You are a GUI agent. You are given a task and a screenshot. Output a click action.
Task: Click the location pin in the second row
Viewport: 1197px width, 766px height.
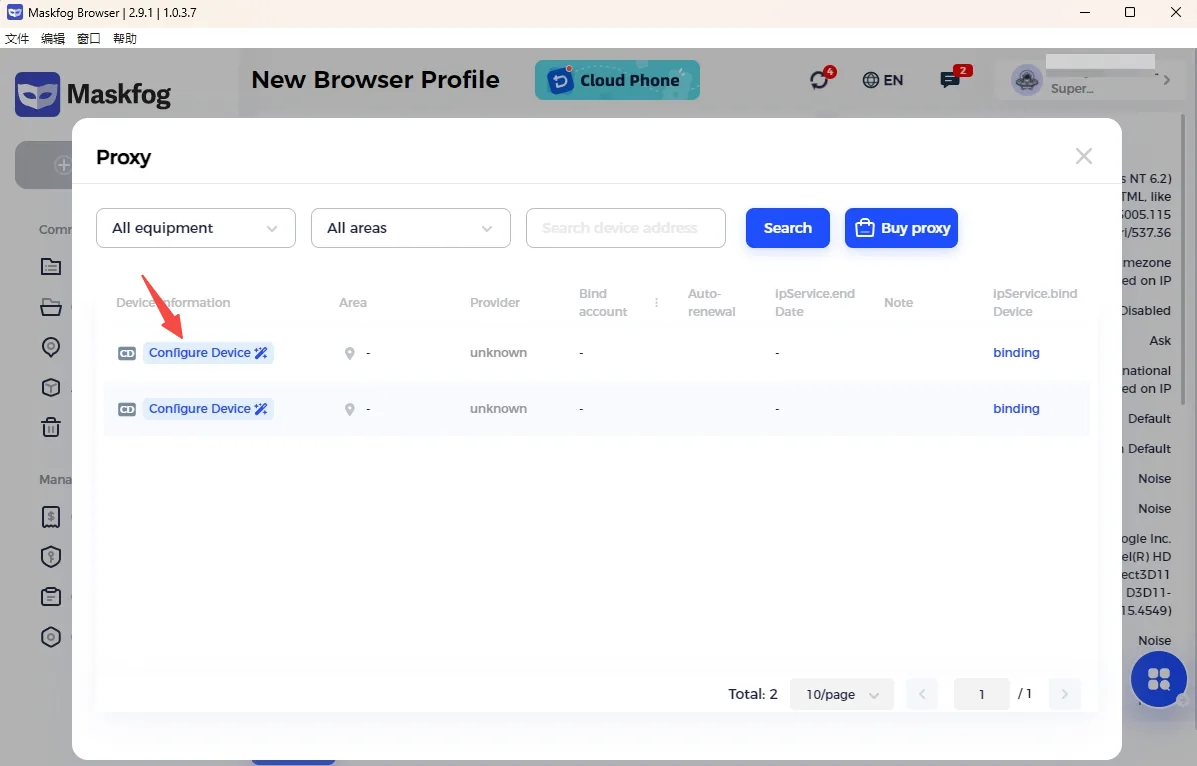[350, 409]
